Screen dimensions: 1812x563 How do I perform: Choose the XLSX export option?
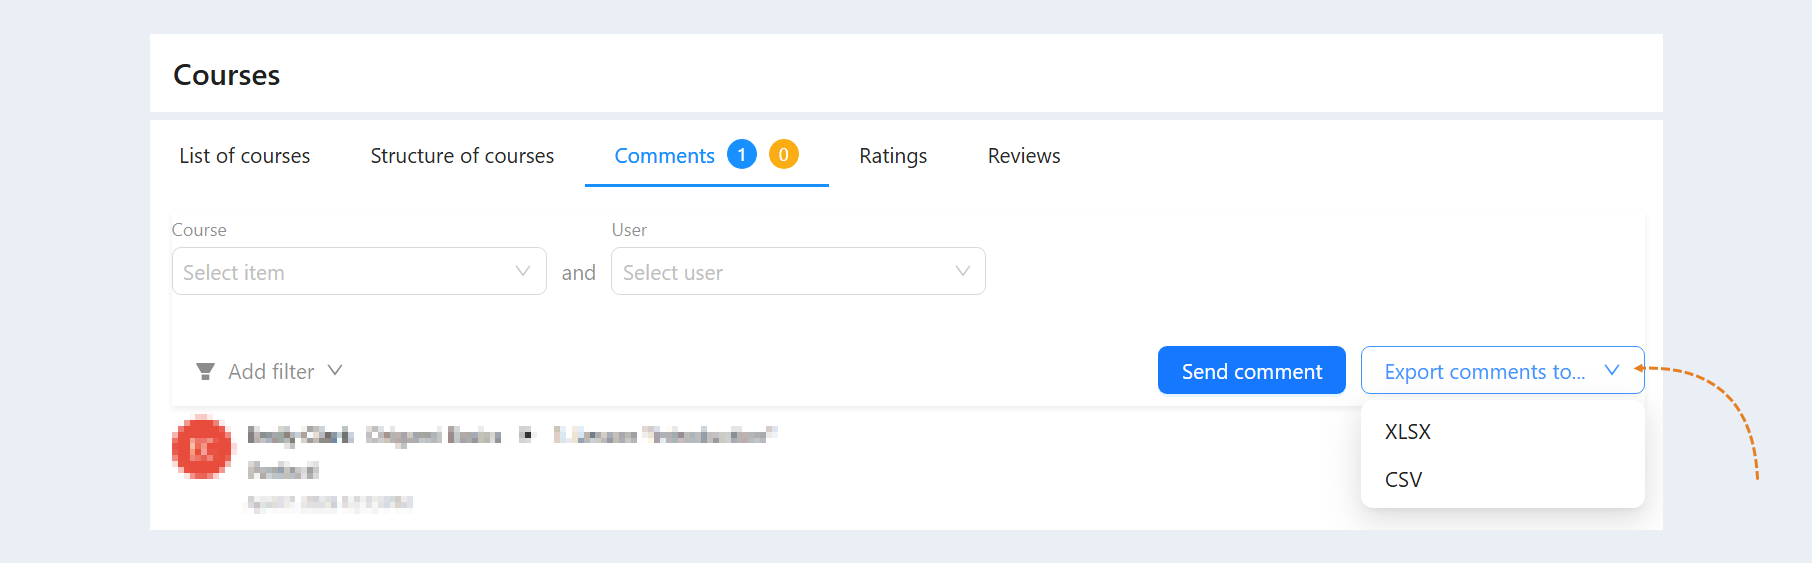tap(1503, 432)
